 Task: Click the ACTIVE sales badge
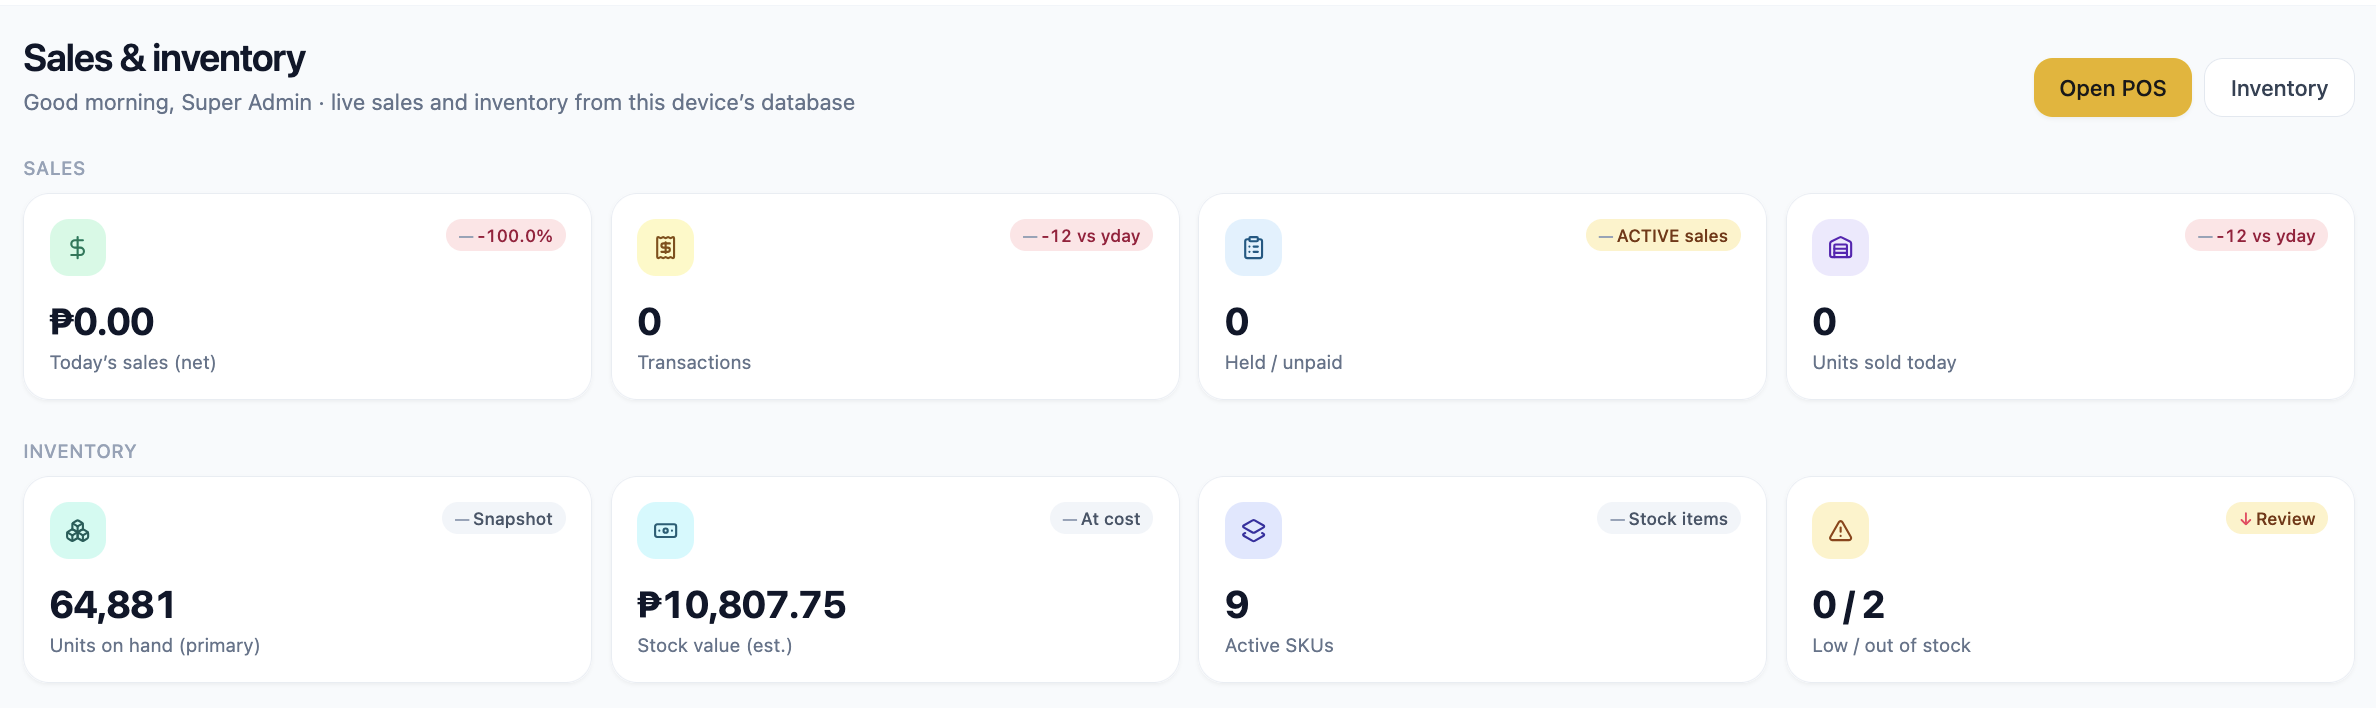pos(1663,236)
